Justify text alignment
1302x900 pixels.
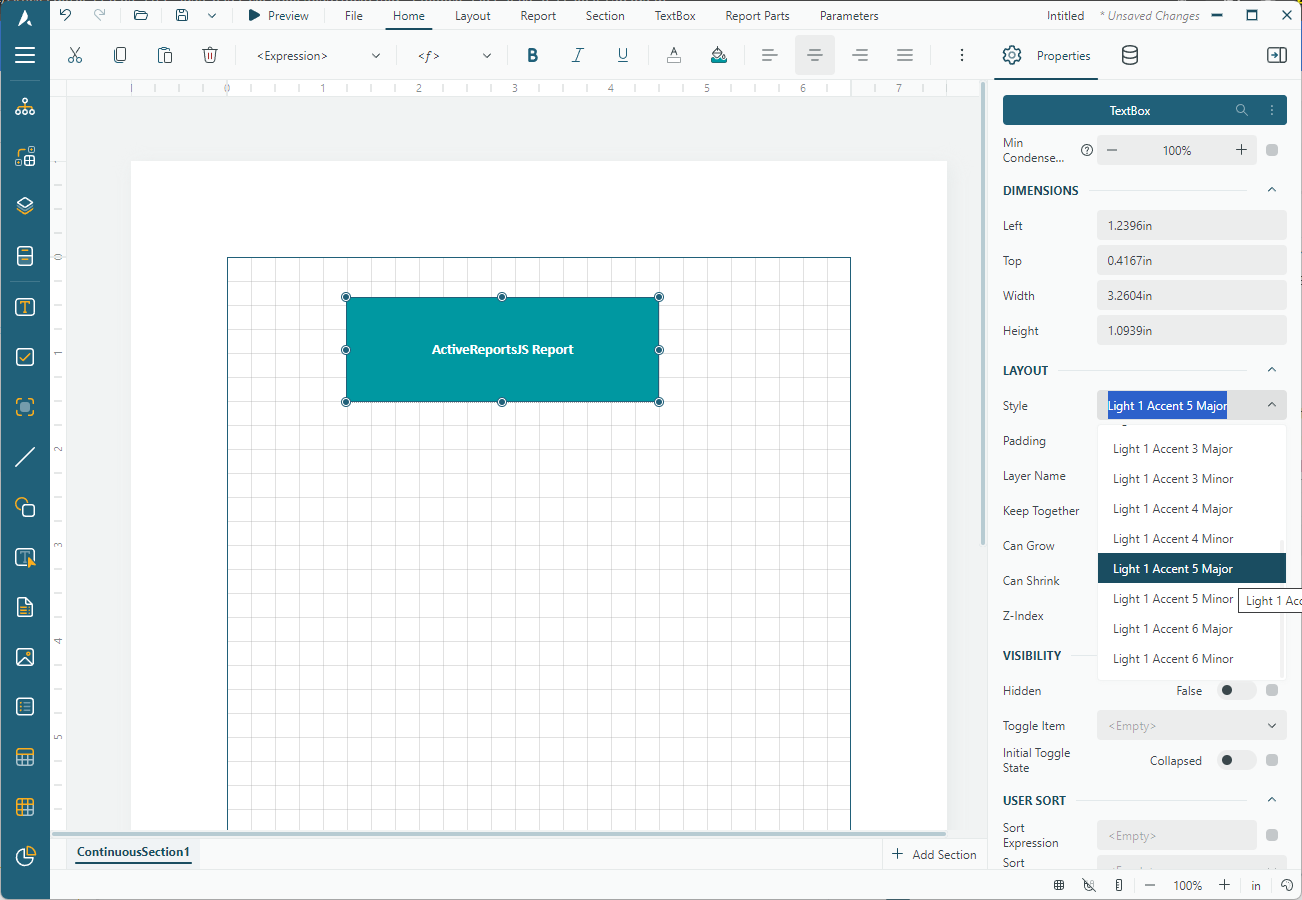[x=905, y=56]
